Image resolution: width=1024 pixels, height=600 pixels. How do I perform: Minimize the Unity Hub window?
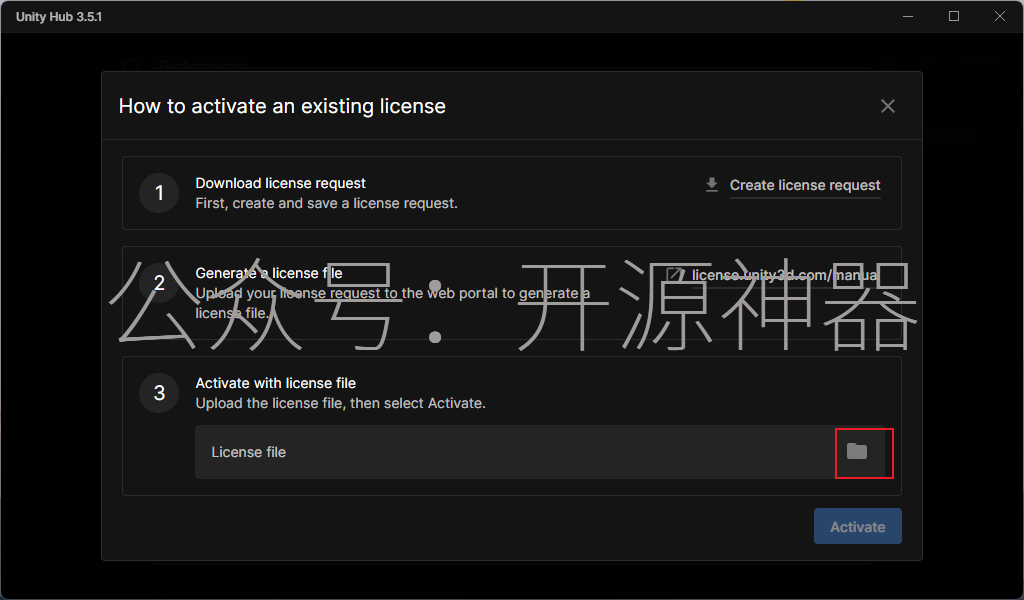click(x=908, y=16)
